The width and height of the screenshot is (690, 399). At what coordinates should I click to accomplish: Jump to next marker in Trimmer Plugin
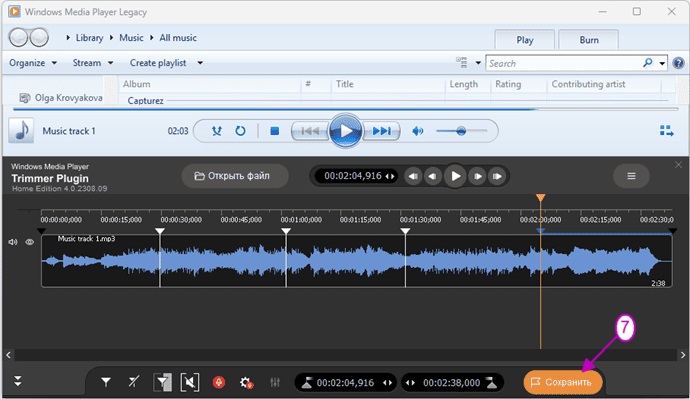tap(497, 176)
